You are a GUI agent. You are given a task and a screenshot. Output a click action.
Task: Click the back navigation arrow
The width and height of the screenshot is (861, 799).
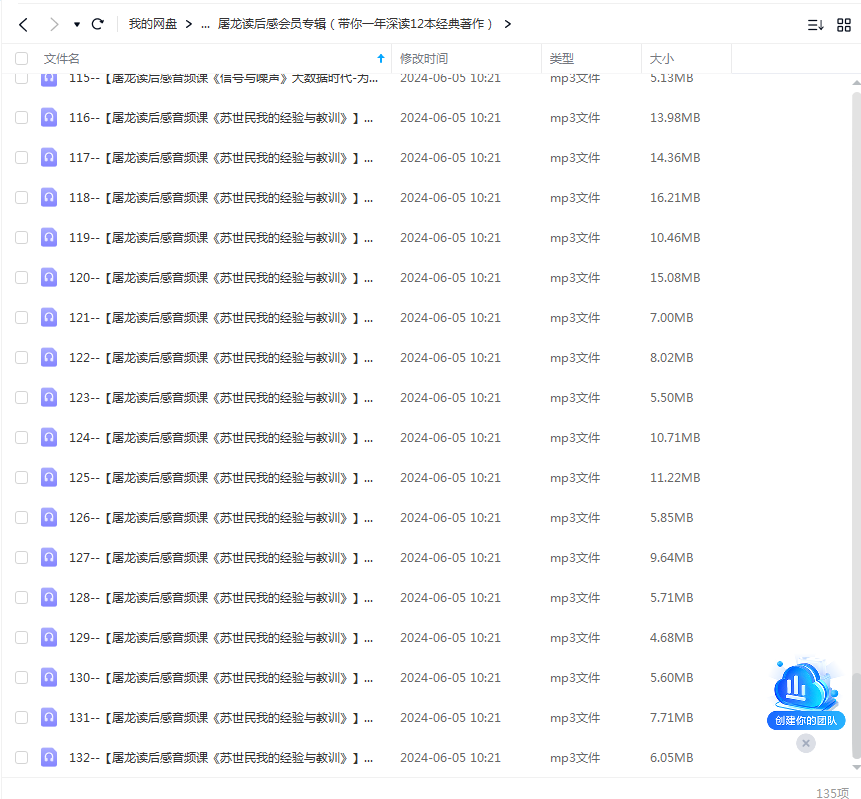tap(22, 23)
